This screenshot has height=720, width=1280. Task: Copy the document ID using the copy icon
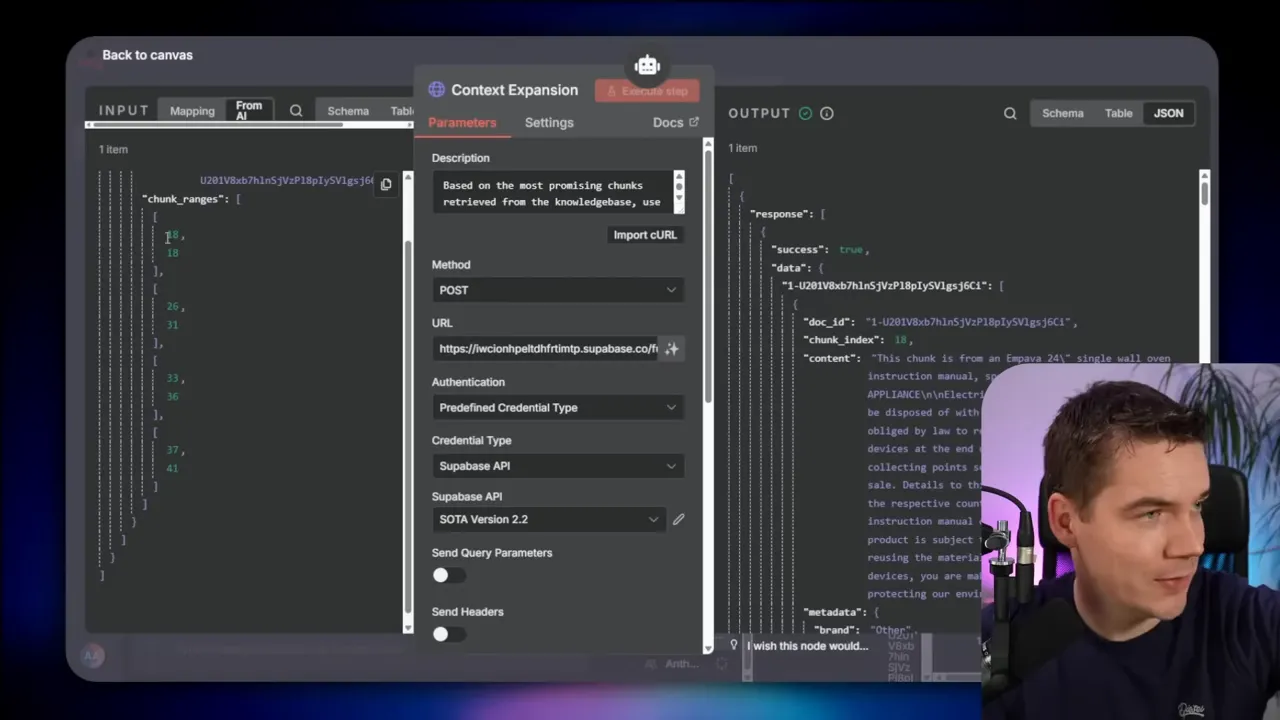[386, 183]
